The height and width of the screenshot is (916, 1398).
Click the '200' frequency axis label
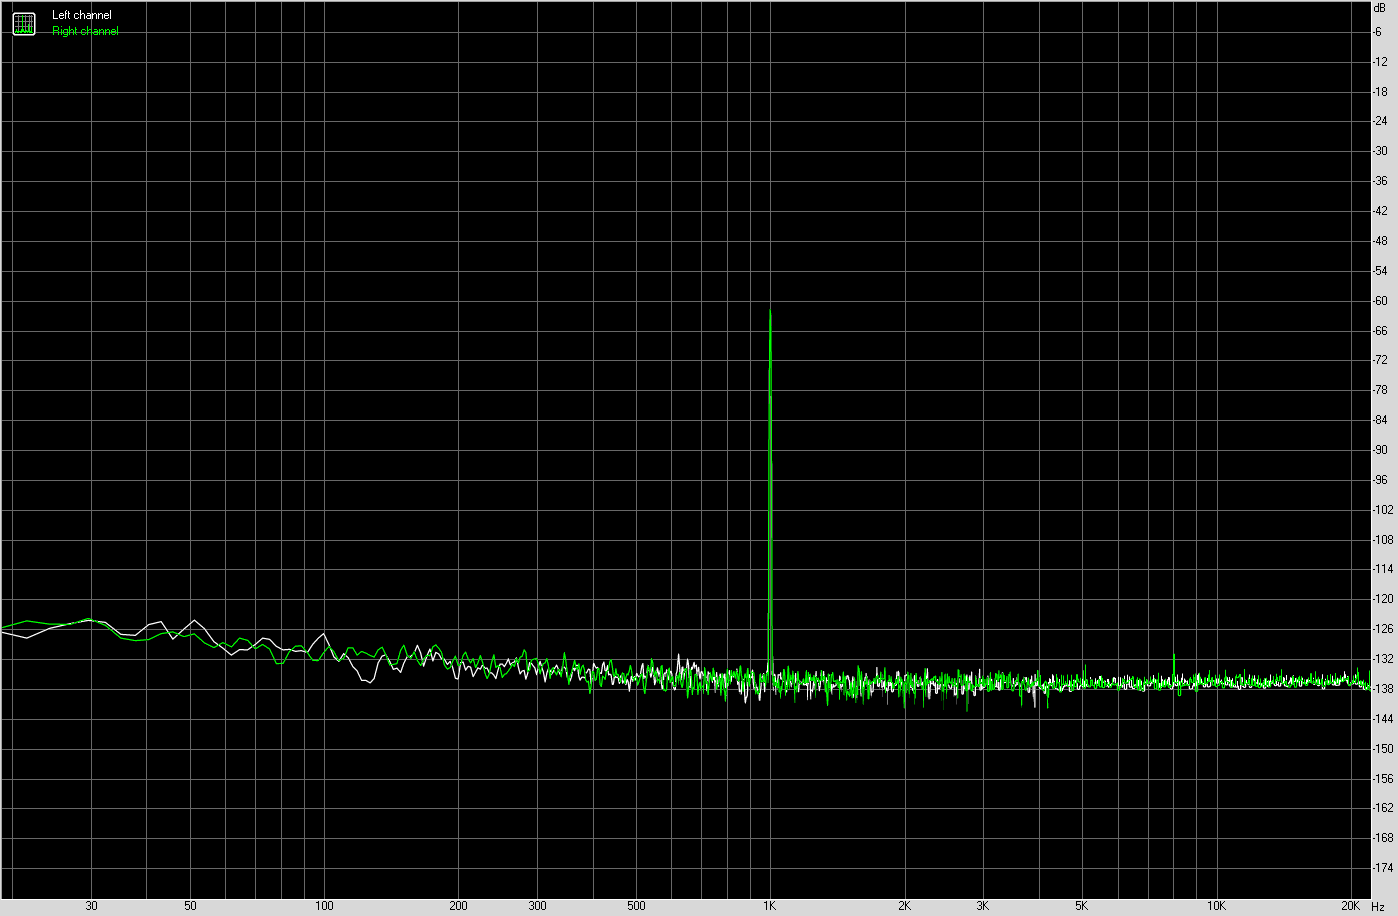(x=458, y=906)
